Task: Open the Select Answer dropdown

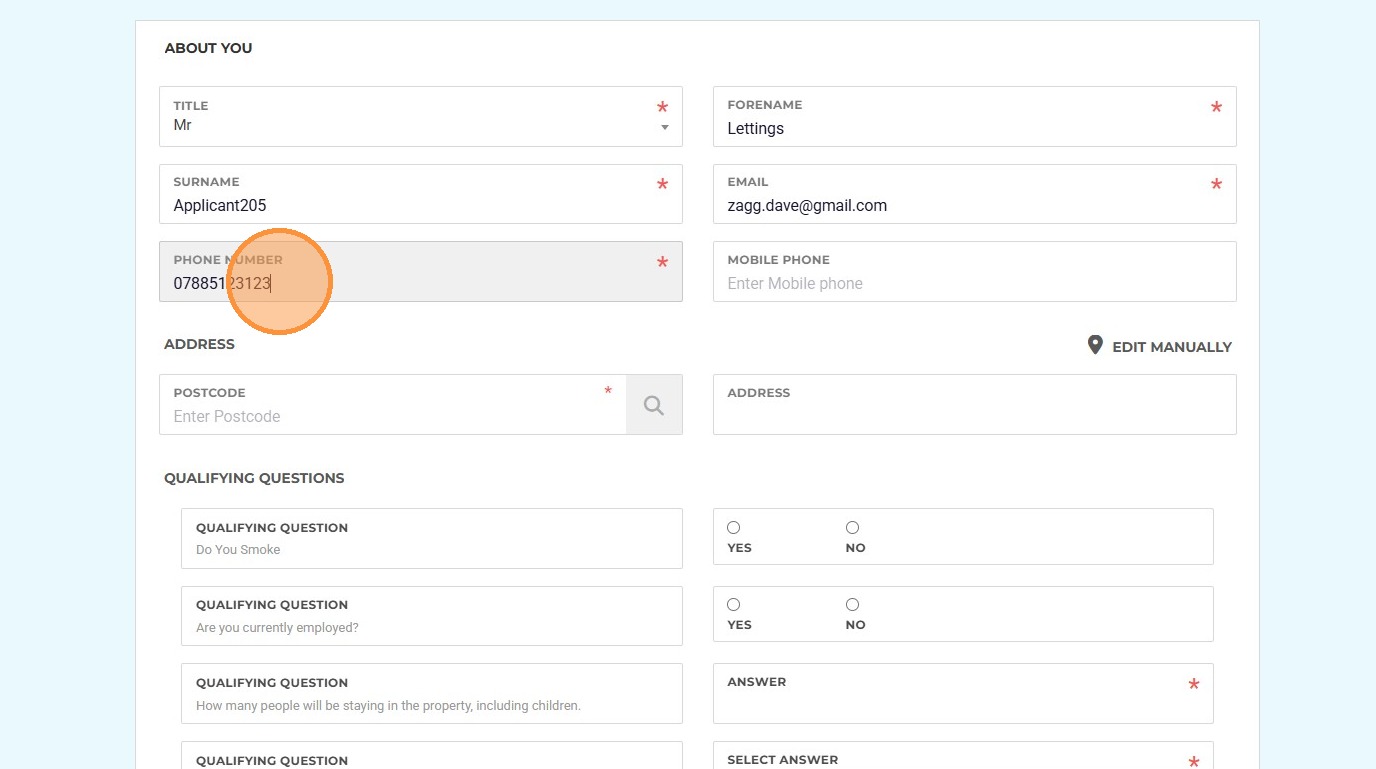Action: 963,756
